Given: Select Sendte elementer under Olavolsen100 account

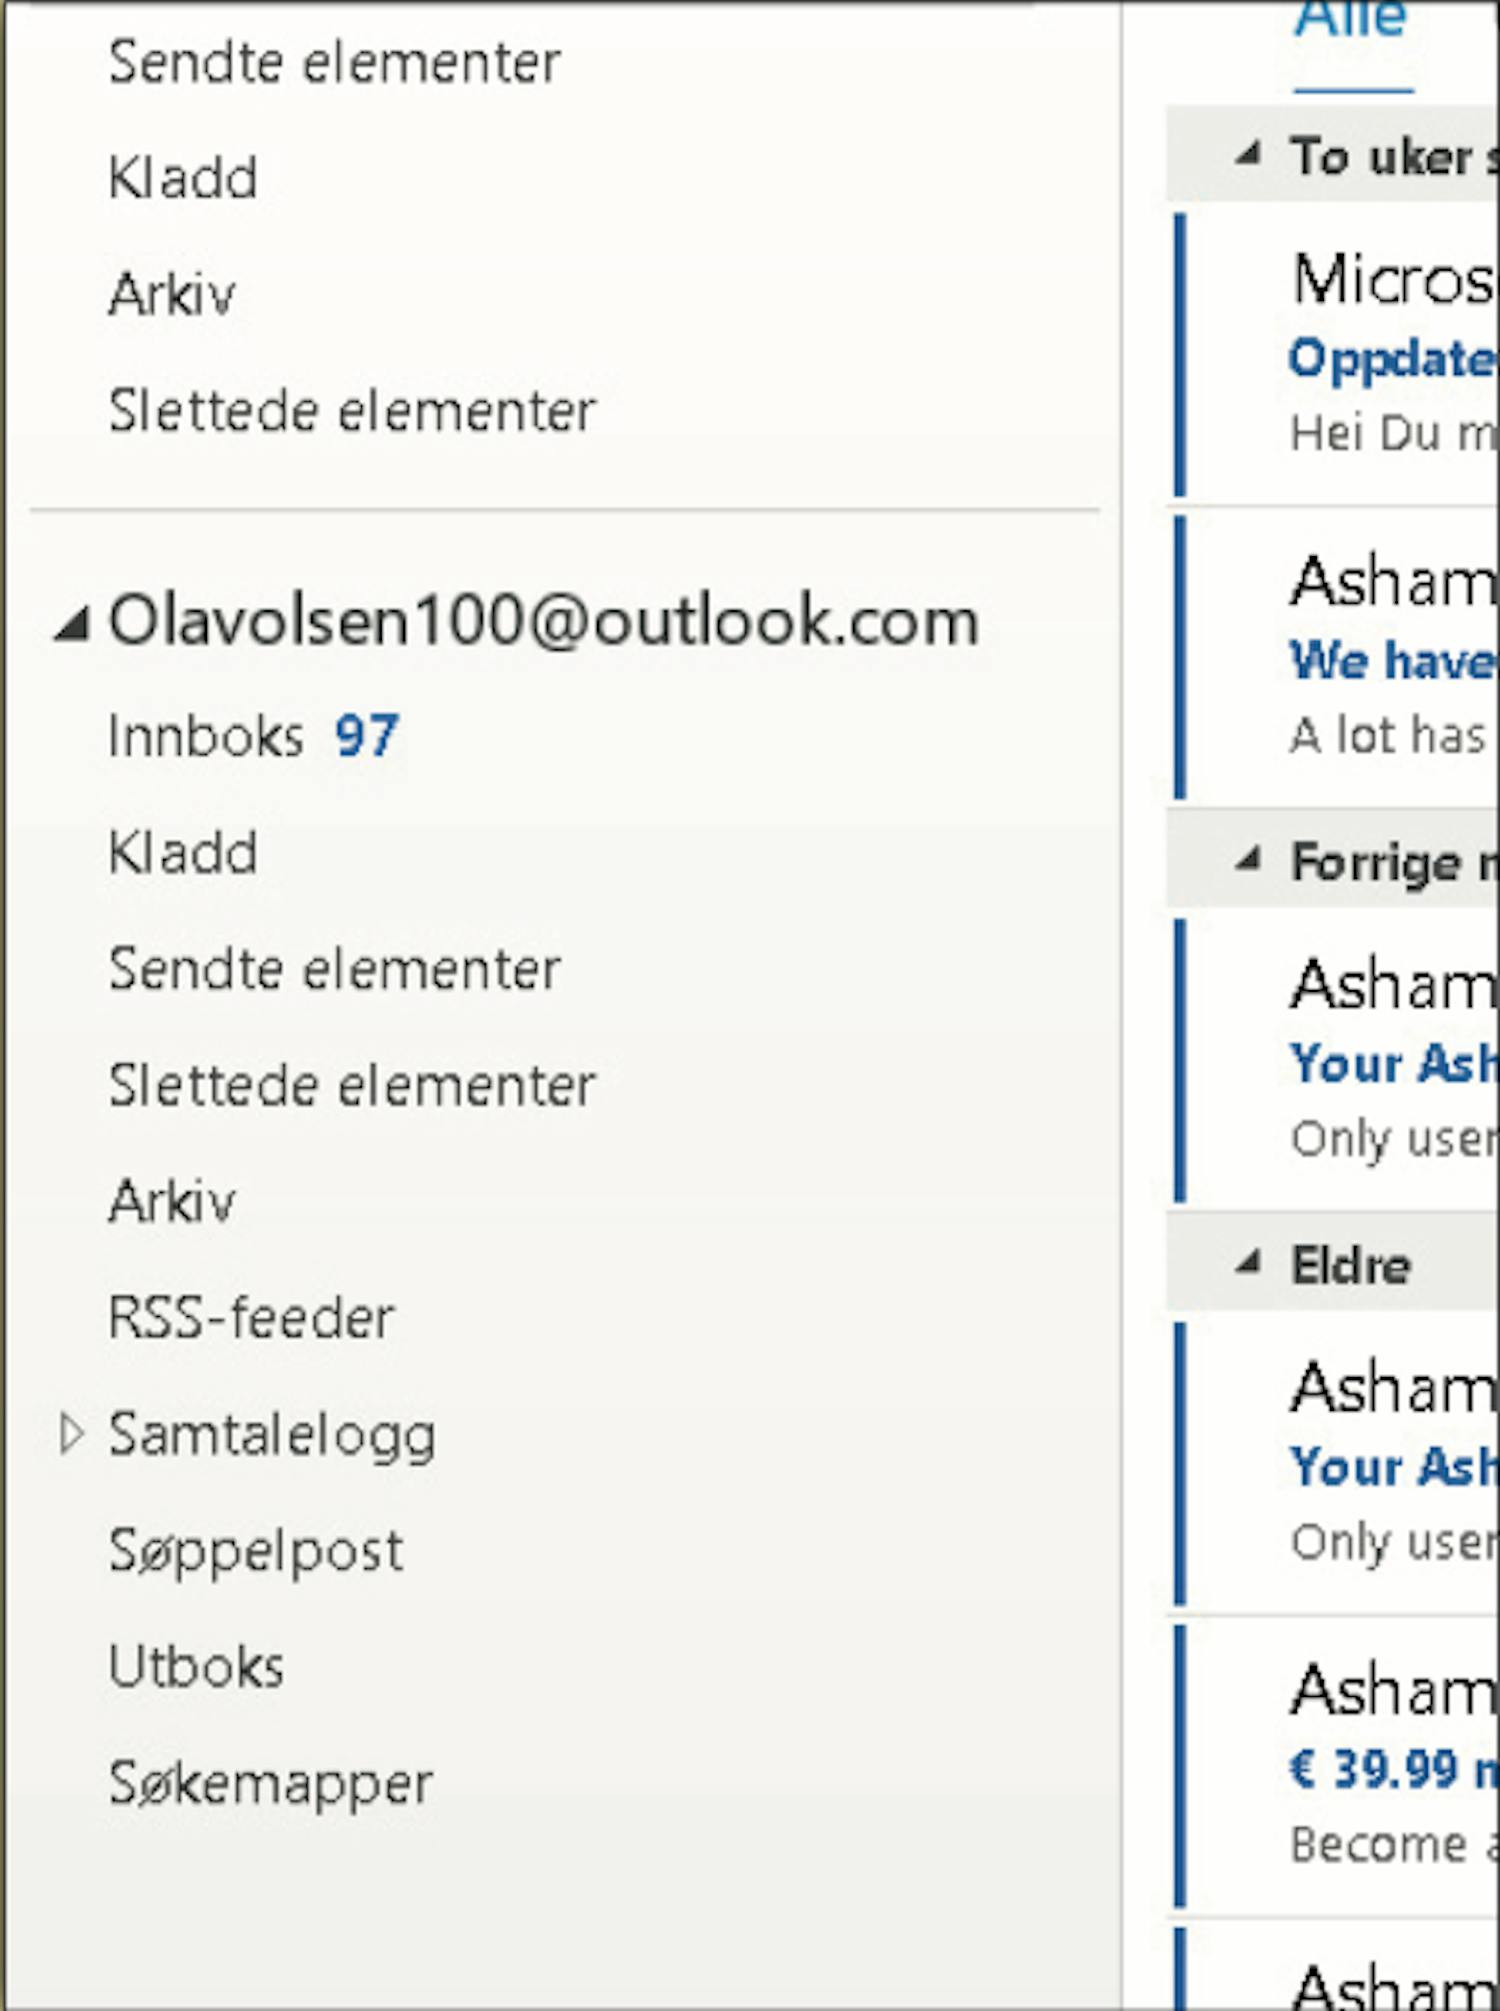Looking at the screenshot, I should pos(334,969).
